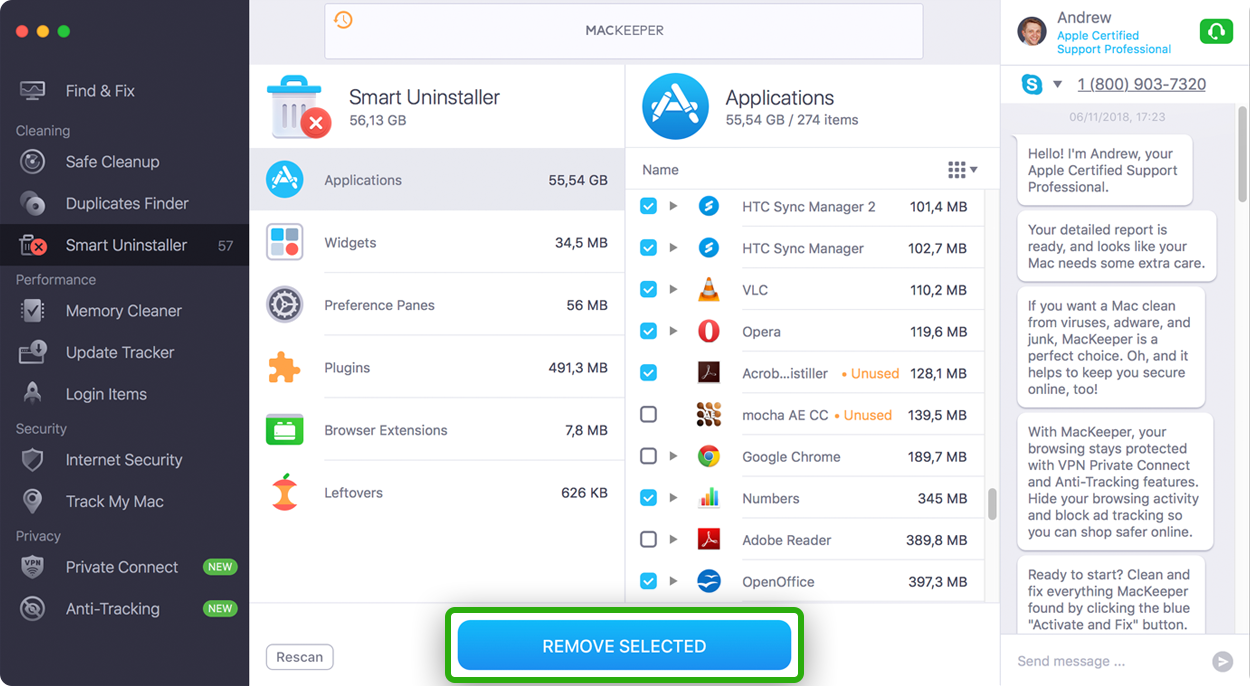
Task: Click the mocha AE CC app icon
Action: click(x=709, y=414)
